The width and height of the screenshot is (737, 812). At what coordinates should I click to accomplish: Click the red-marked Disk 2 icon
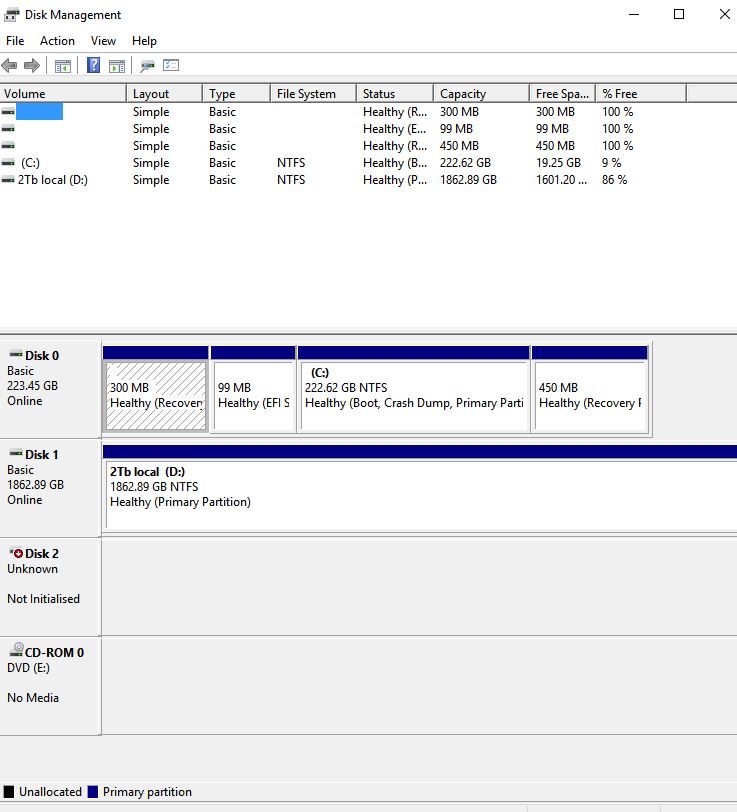pyautogui.click(x=16, y=553)
